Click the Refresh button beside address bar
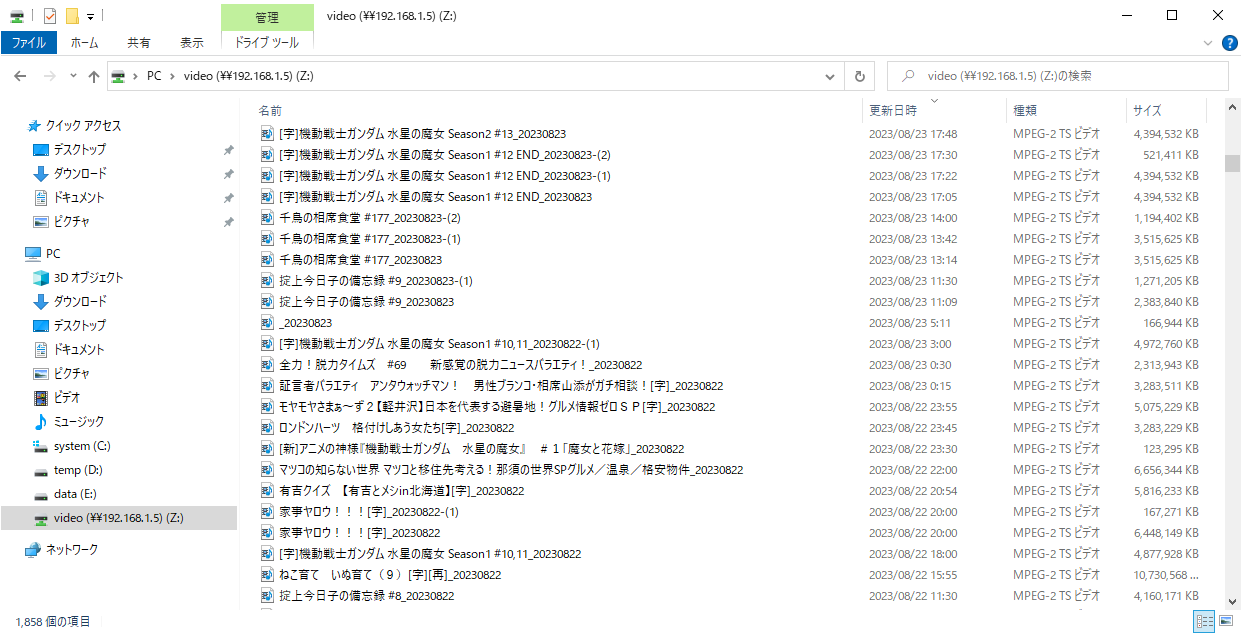The height and width of the screenshot is (634, 1242). click(x=860, y=76)
